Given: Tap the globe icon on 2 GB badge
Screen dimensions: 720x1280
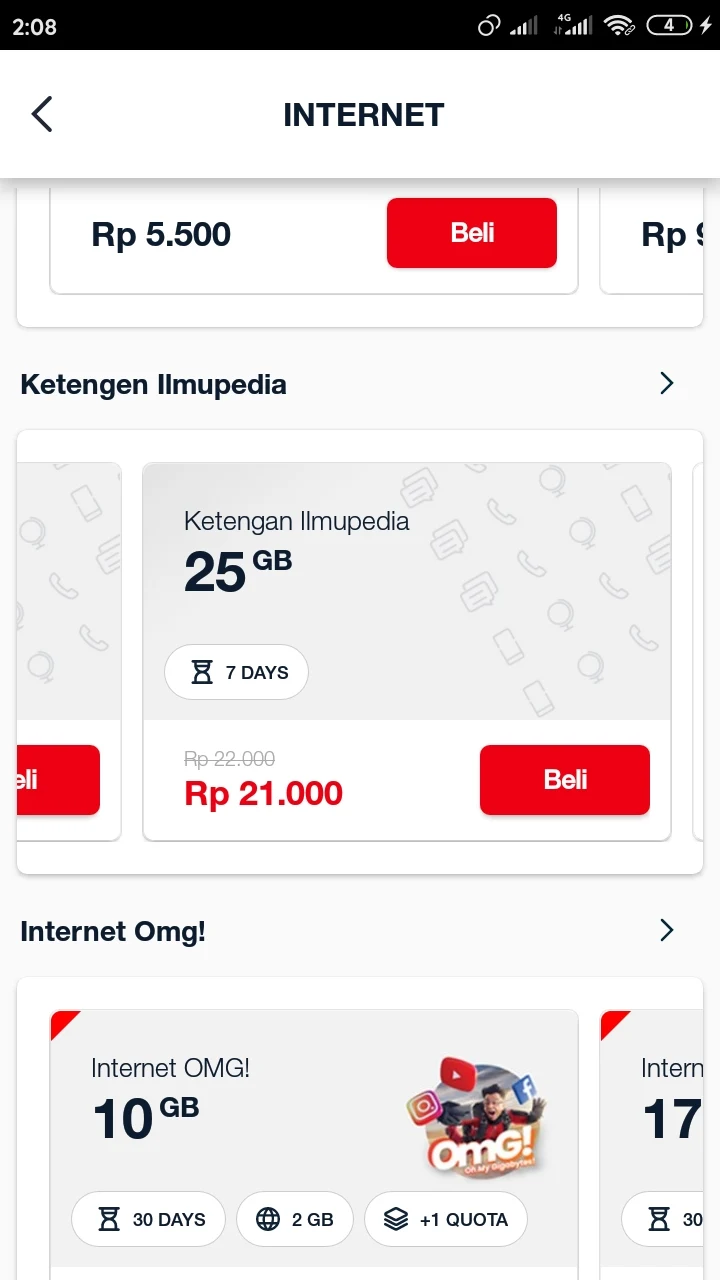Looking at the screenshot, I should pyautogui.click(x=268, y=1219).
